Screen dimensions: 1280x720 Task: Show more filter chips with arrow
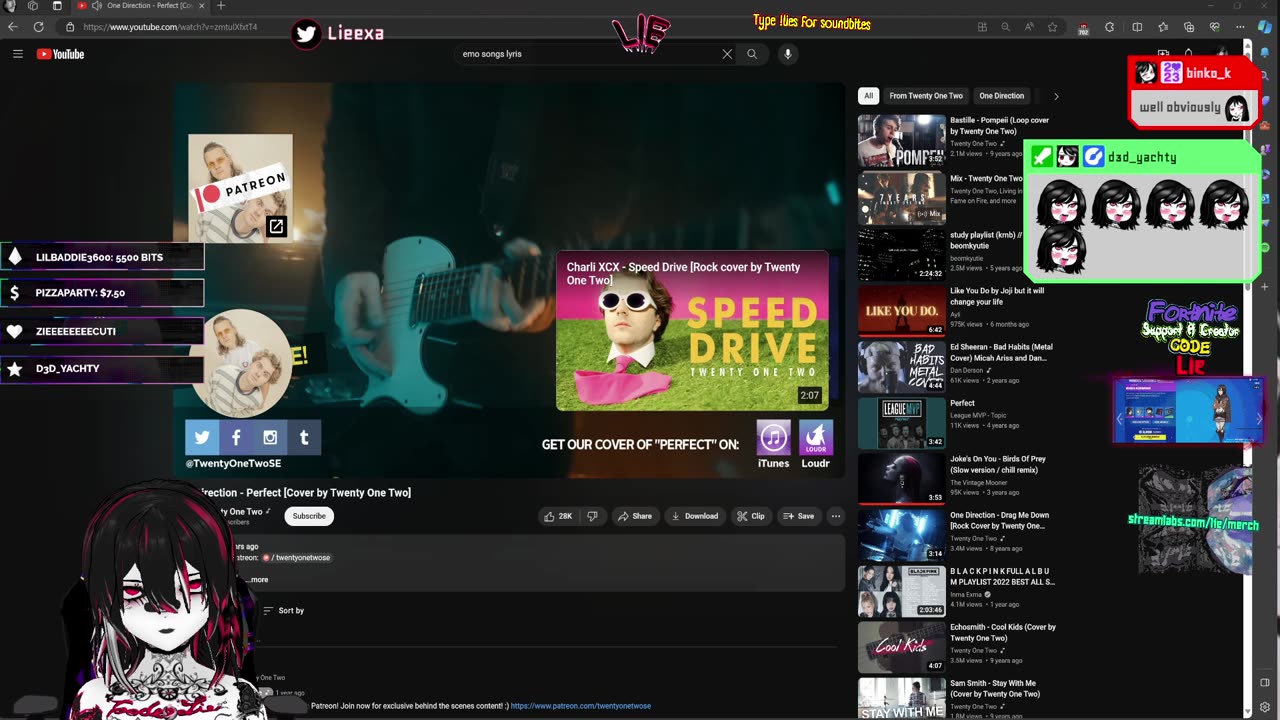pos(1056,96)
